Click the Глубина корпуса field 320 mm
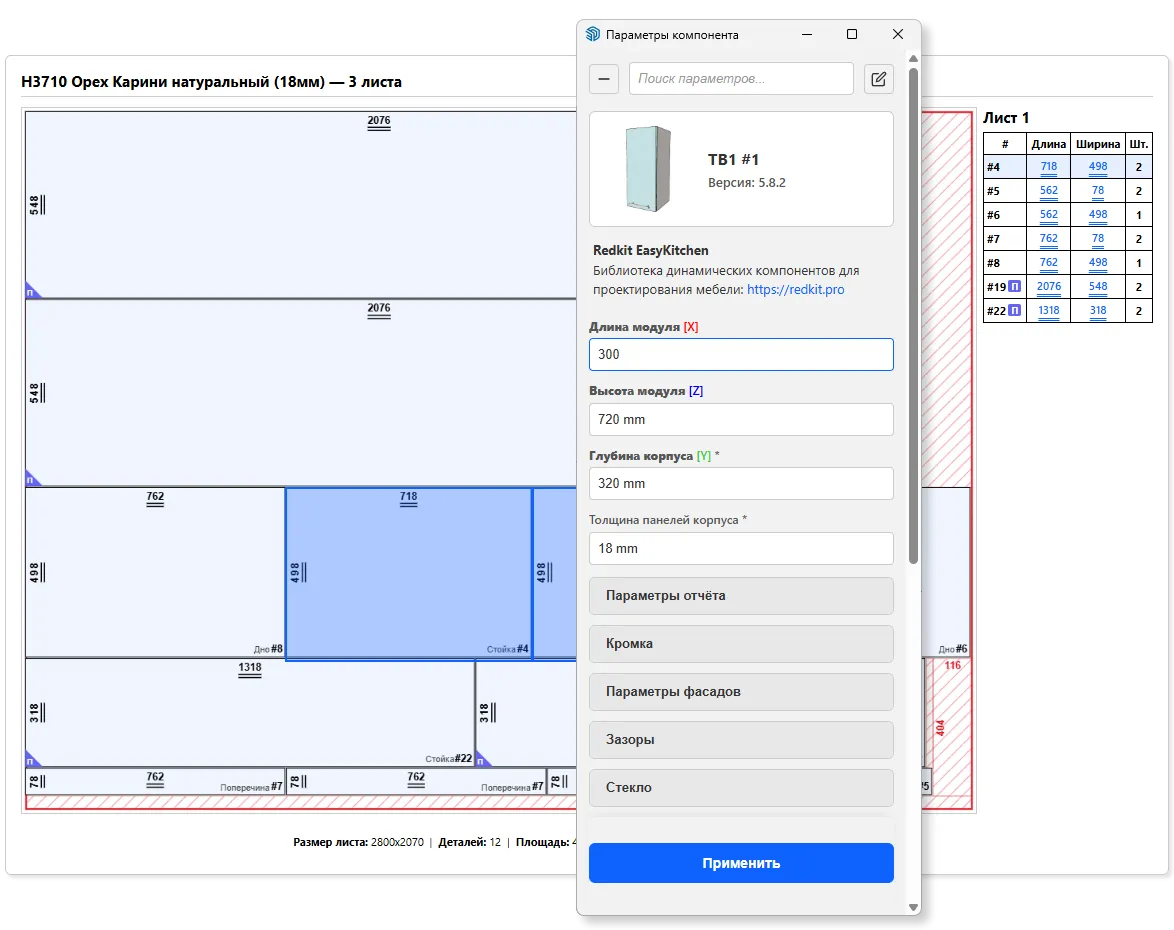The height and width of the screenshot is (930, 1174). coord(741,484)
